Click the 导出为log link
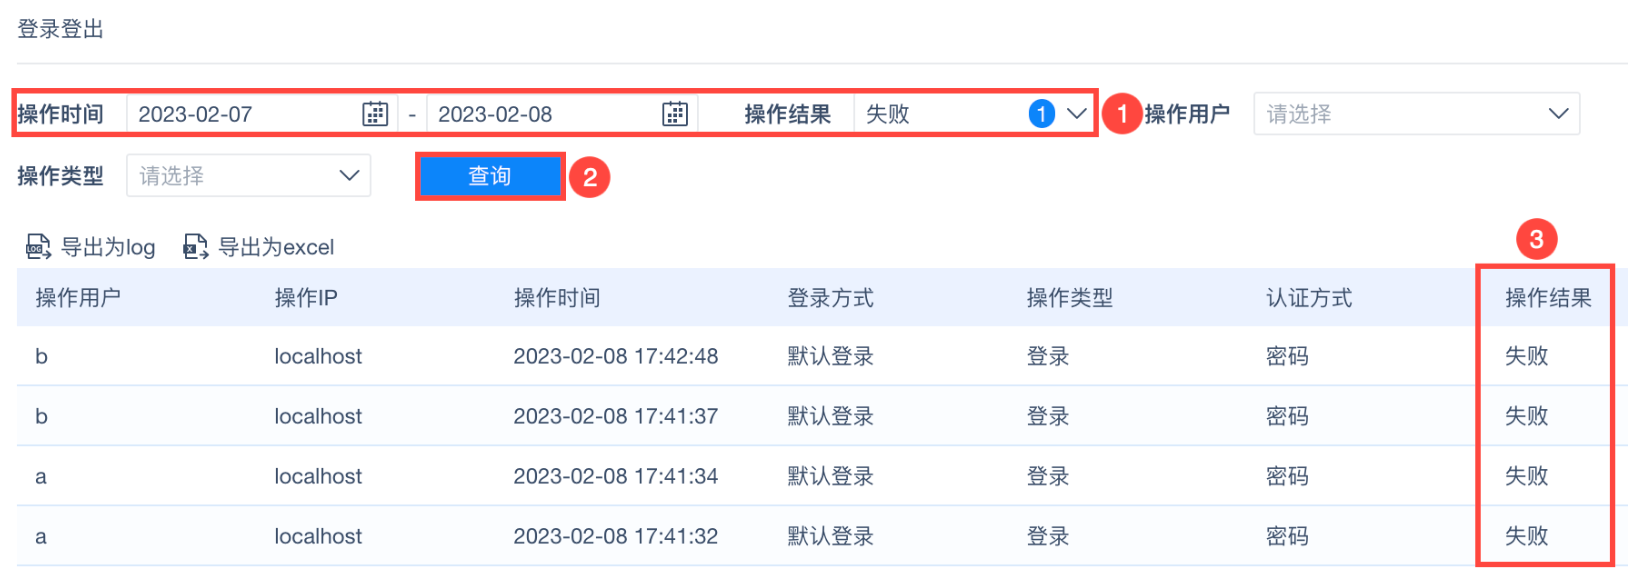 click(108, 247)
